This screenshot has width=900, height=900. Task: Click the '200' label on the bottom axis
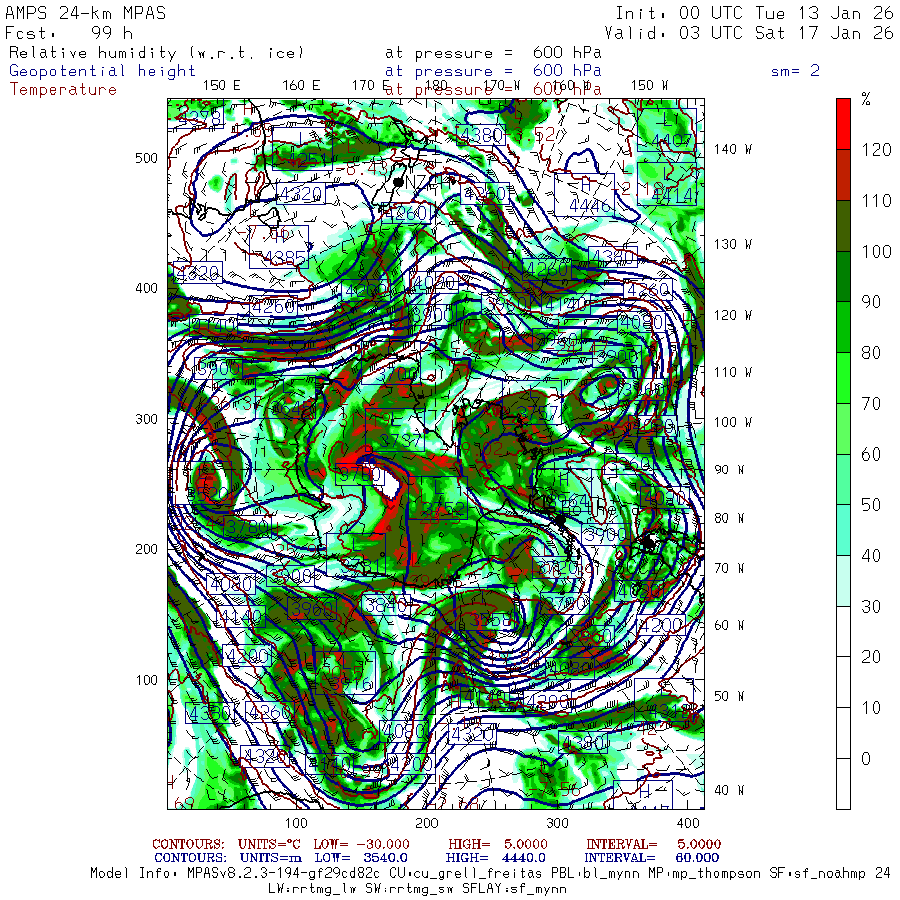(426, 823)
